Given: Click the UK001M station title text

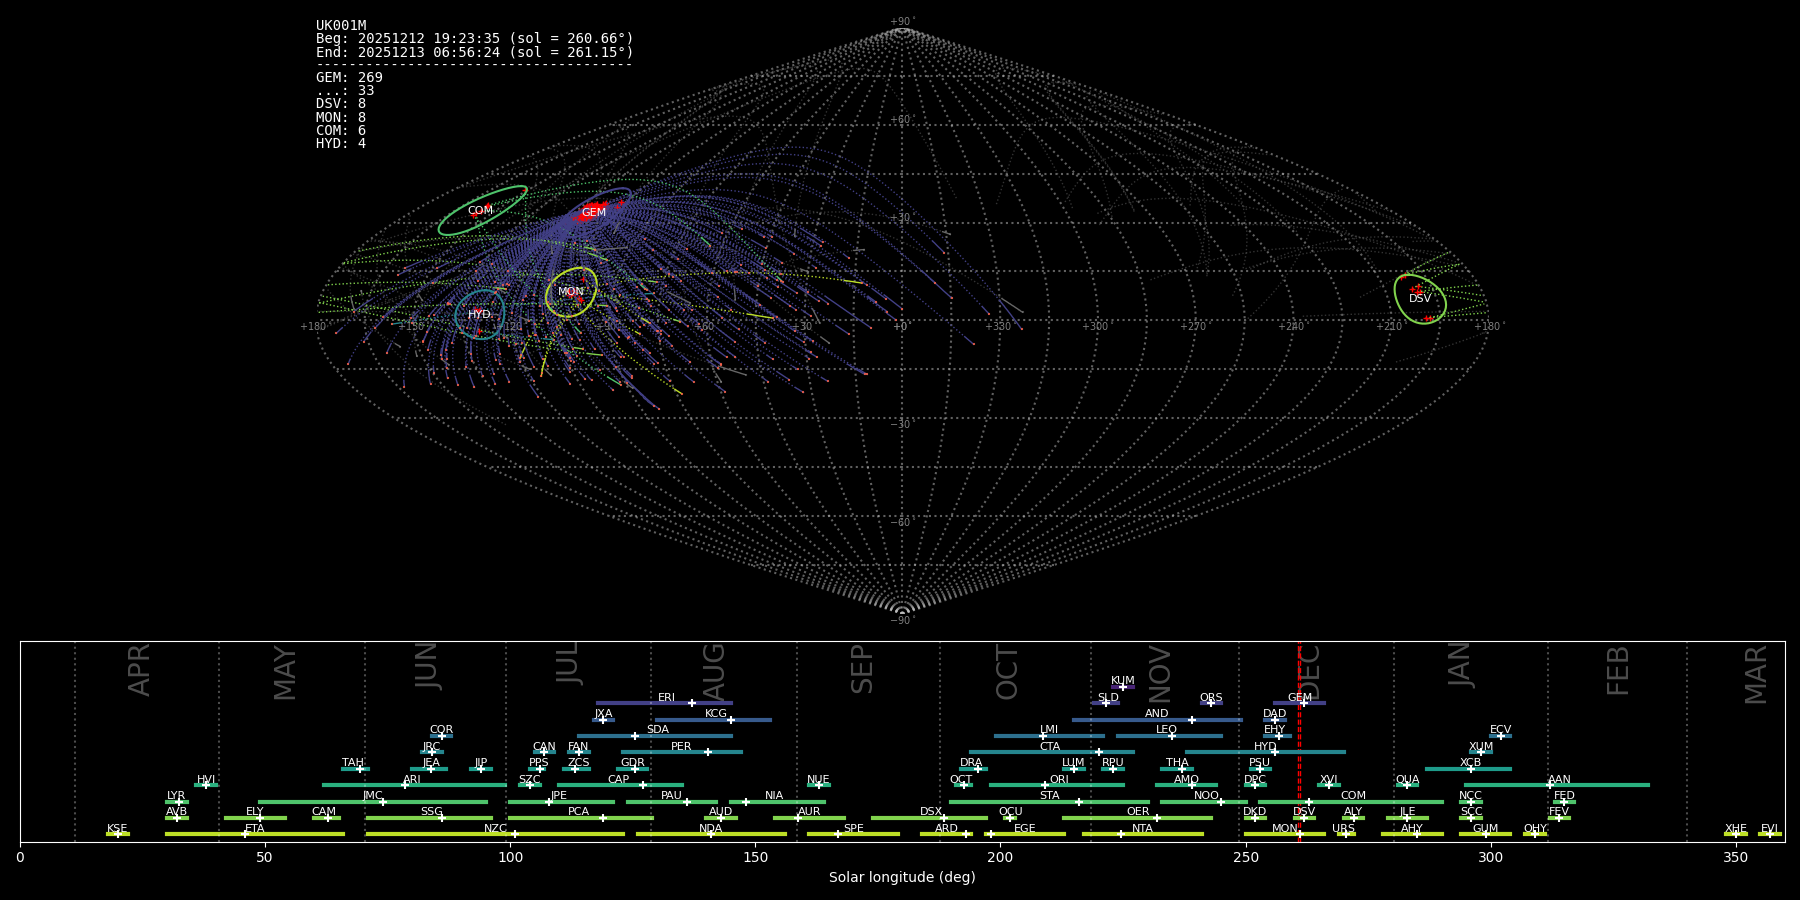Looking at the screenshot, I should pos(341,25).
